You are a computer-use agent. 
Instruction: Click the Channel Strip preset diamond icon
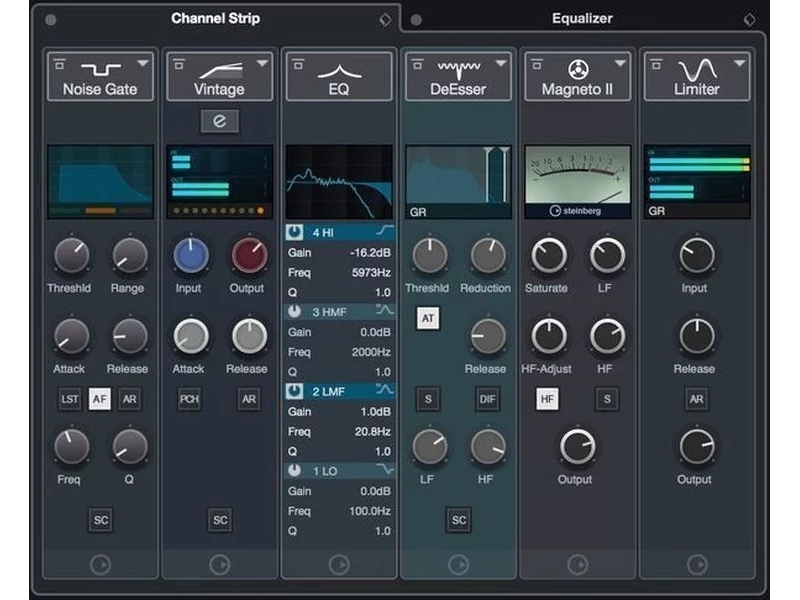(385, 20)
